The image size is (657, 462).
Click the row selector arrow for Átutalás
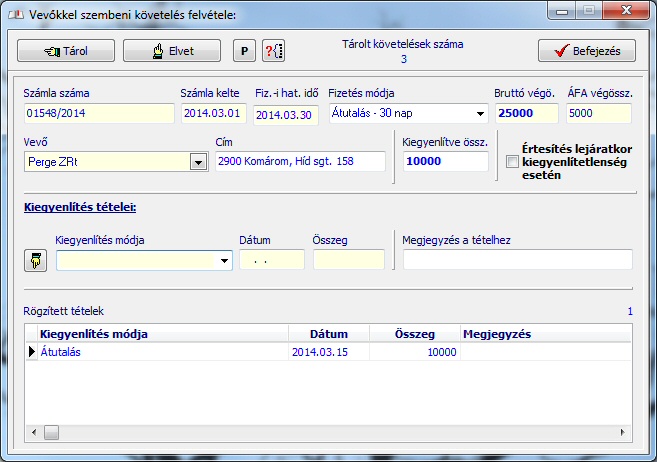[x=31, y=351]
